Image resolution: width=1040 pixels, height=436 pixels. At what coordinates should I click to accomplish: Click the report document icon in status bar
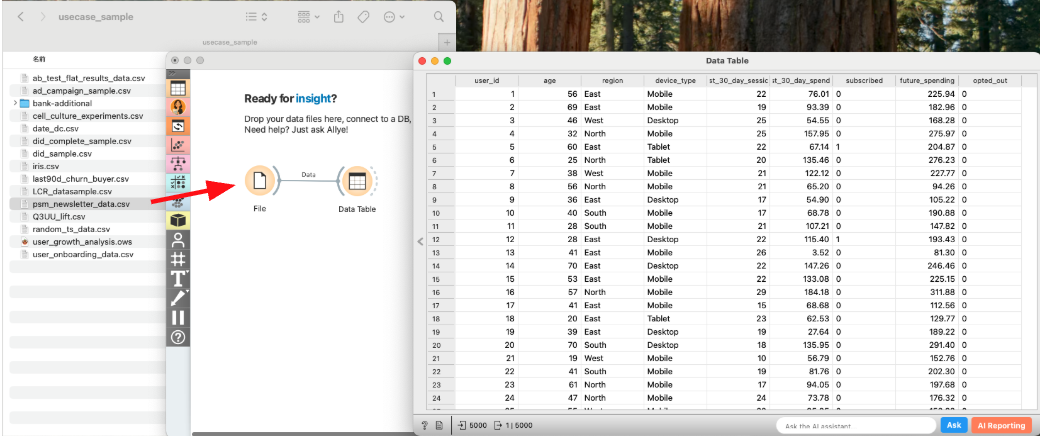438,425
